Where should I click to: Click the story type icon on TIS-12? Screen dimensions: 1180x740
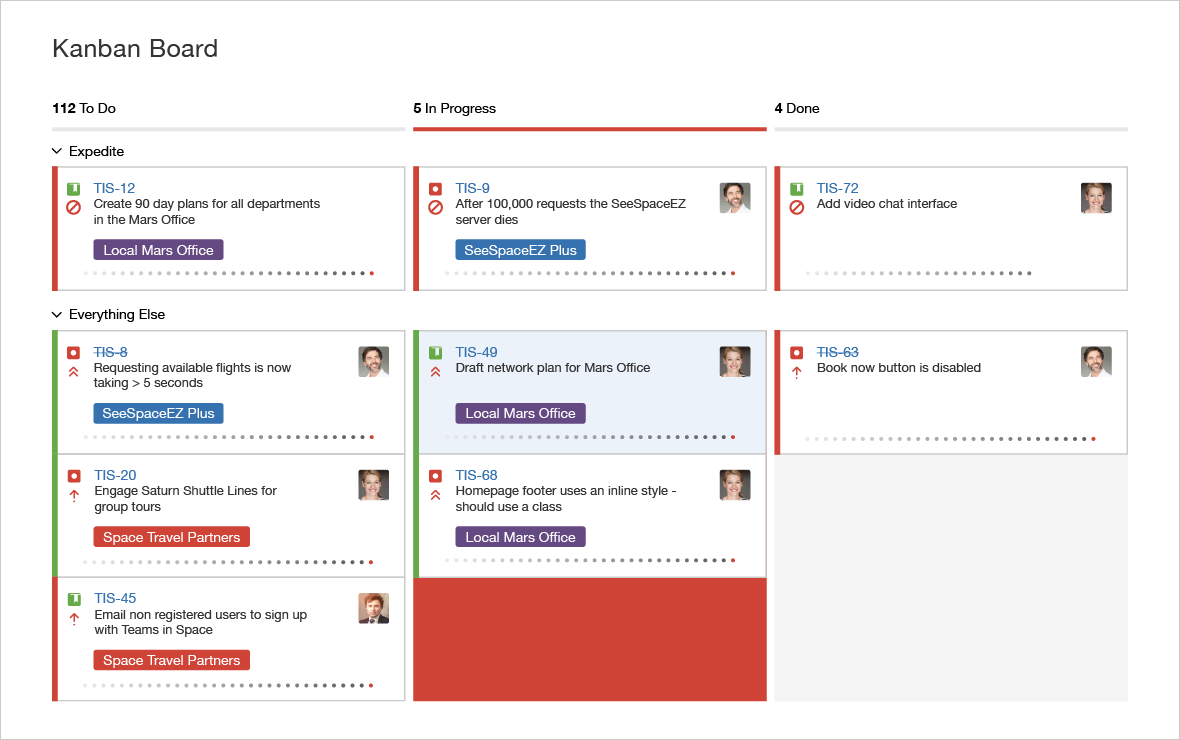(73, 189)
